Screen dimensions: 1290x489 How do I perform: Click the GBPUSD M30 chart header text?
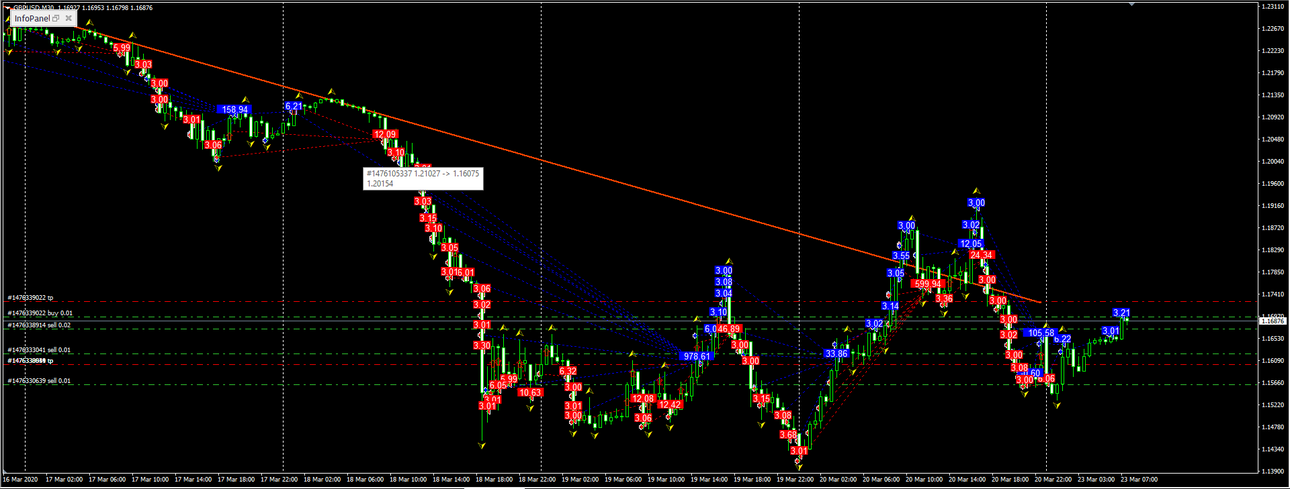click(x=82, y=6)
